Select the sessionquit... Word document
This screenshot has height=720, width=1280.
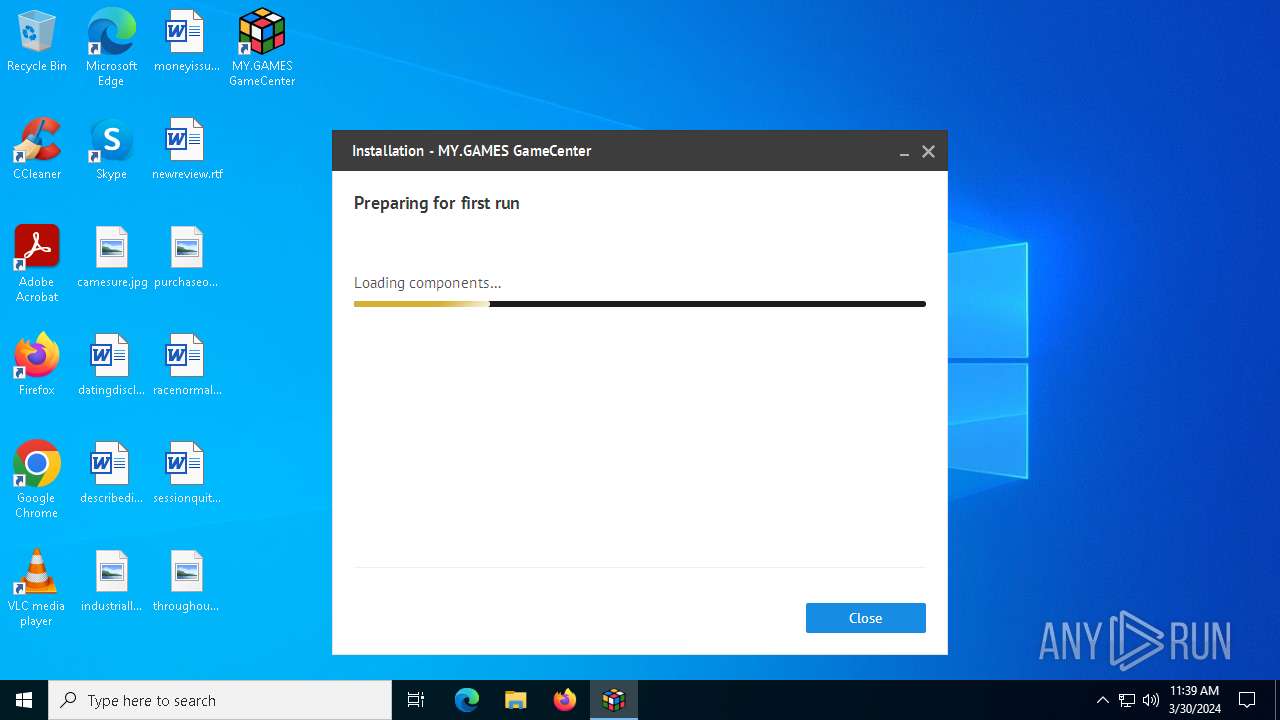pyautogui.click(x=186, y=474)
